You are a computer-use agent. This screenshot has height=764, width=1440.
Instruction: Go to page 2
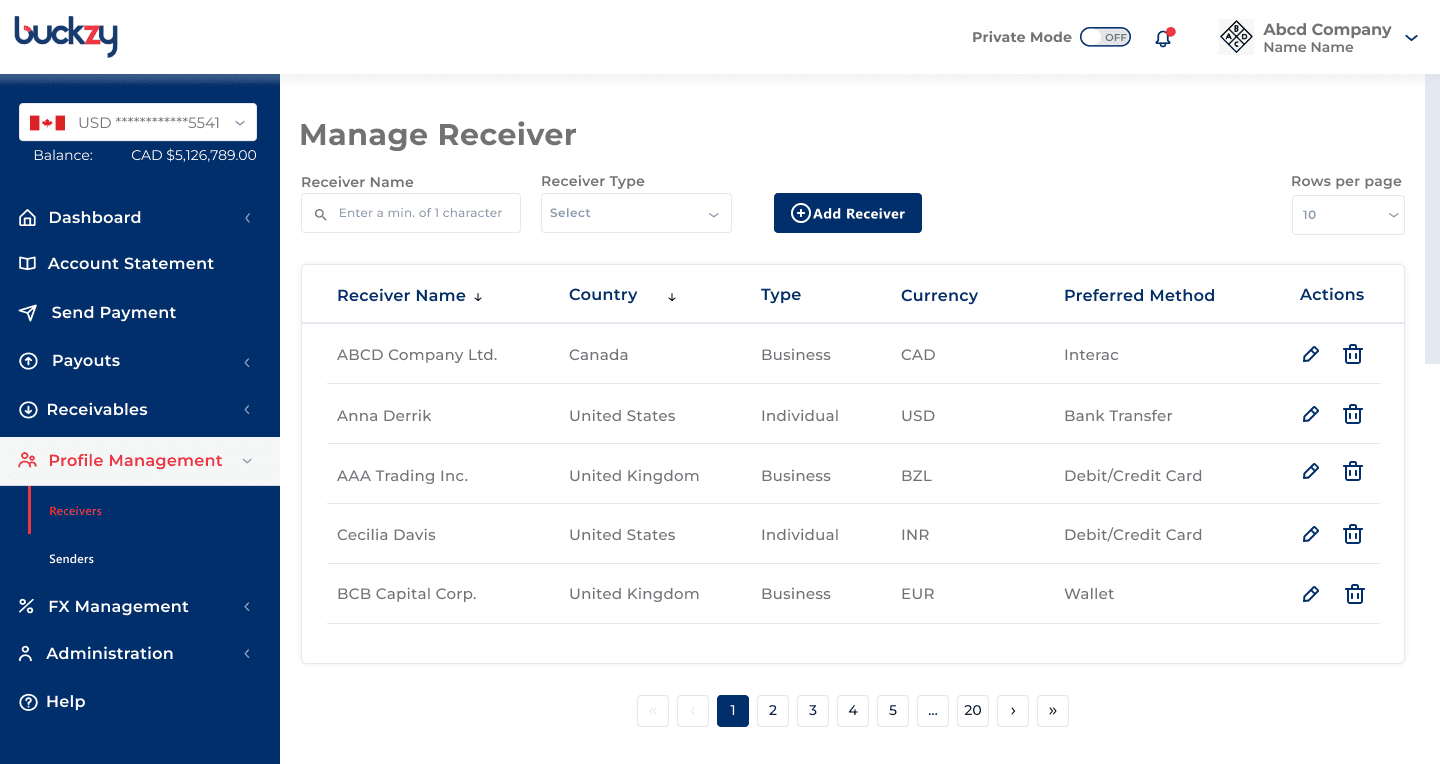[x=773, y=711]
